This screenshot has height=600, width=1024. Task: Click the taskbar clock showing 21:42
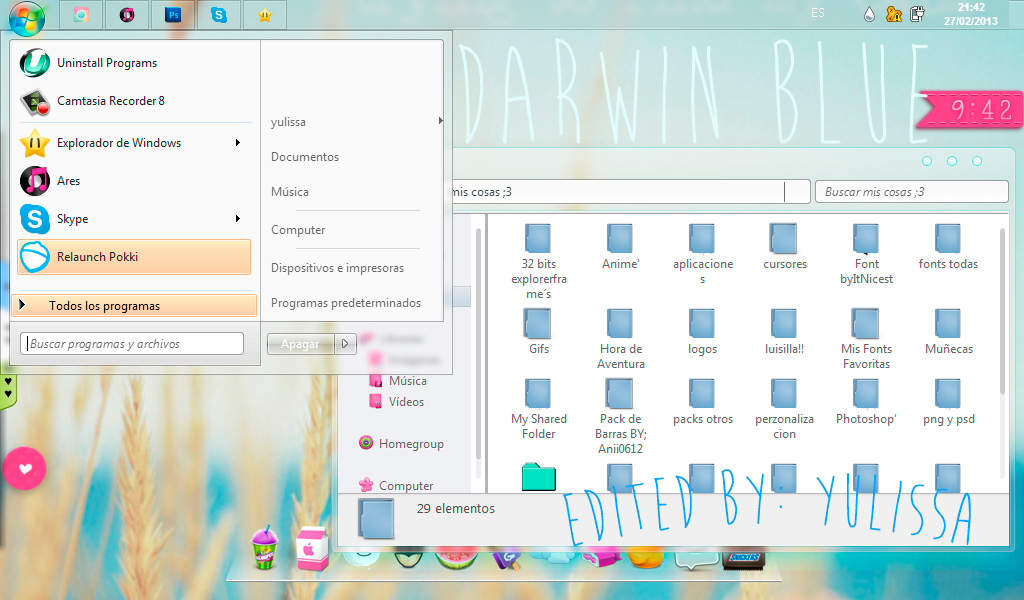tap(970, 14)
